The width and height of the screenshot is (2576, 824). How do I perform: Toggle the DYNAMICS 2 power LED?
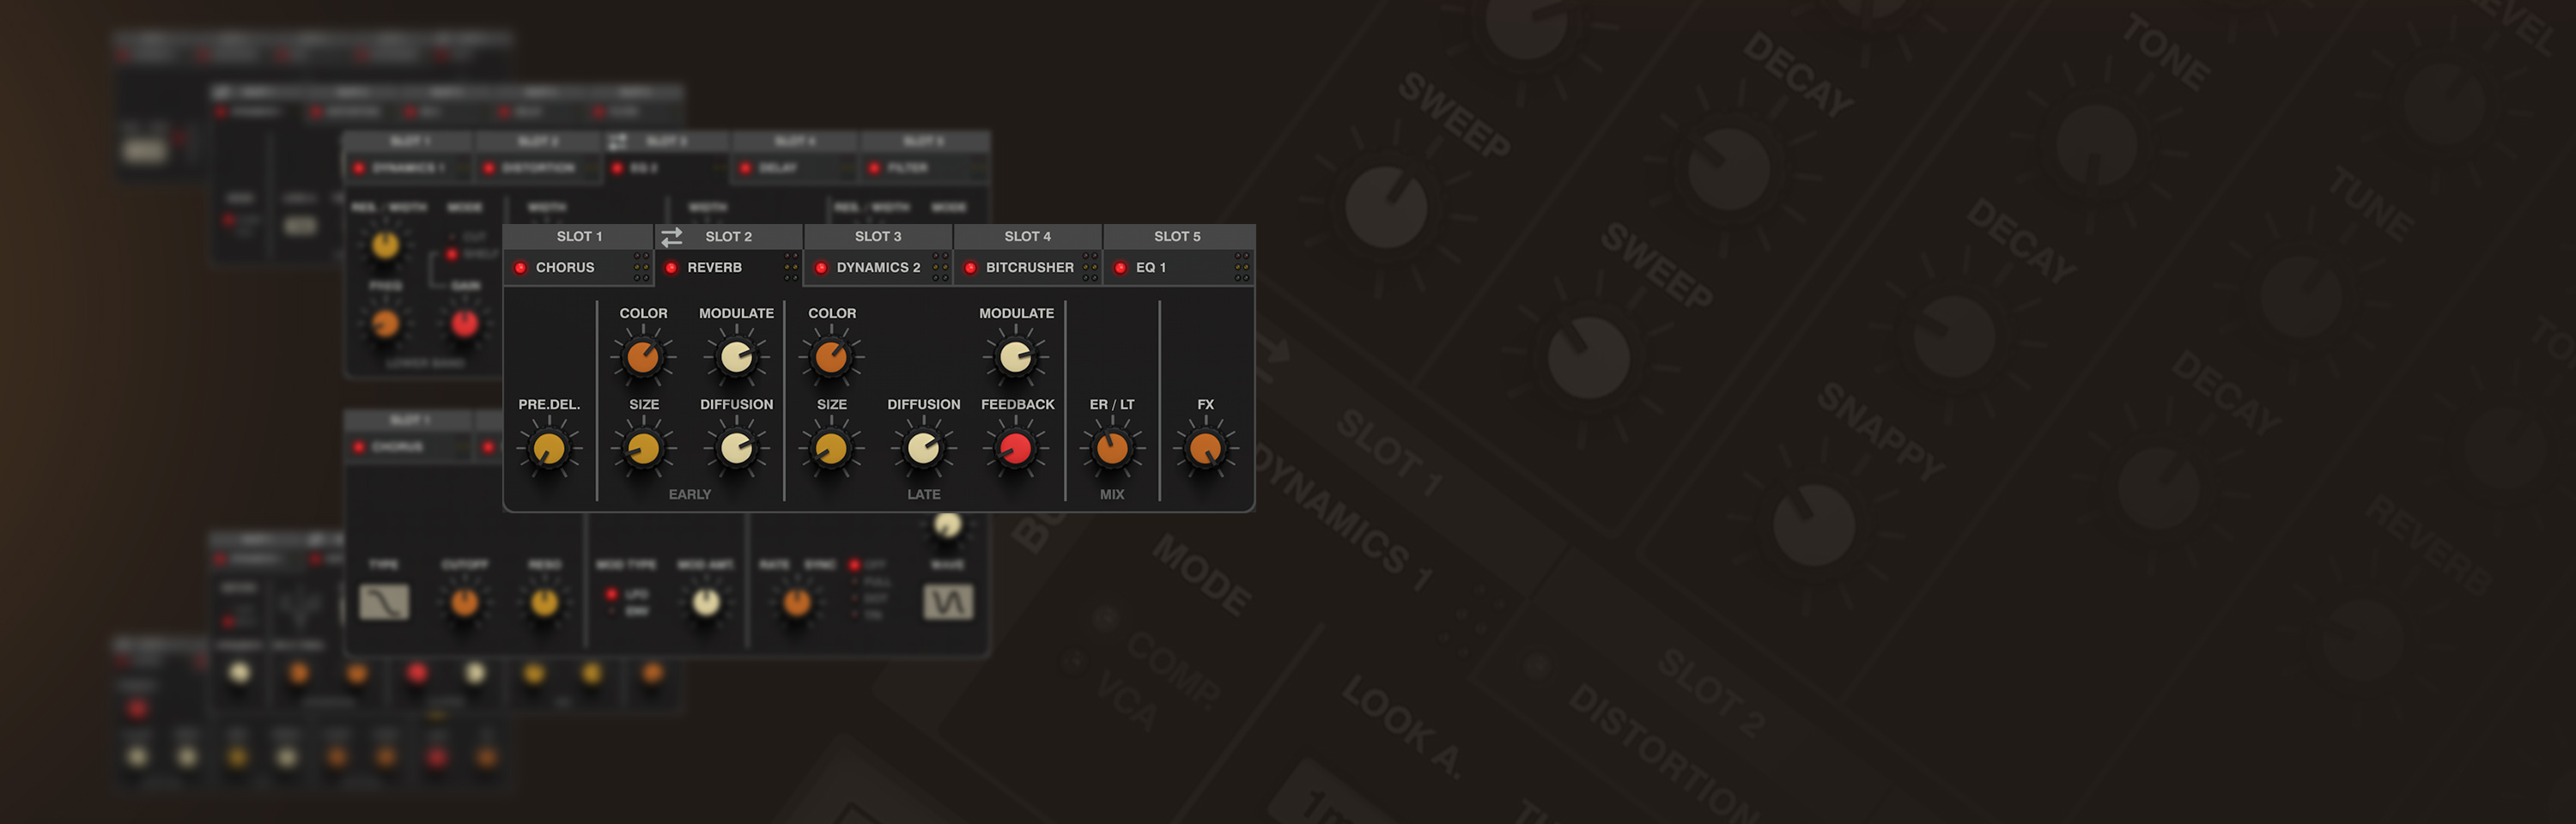click(x=821, y=268)
